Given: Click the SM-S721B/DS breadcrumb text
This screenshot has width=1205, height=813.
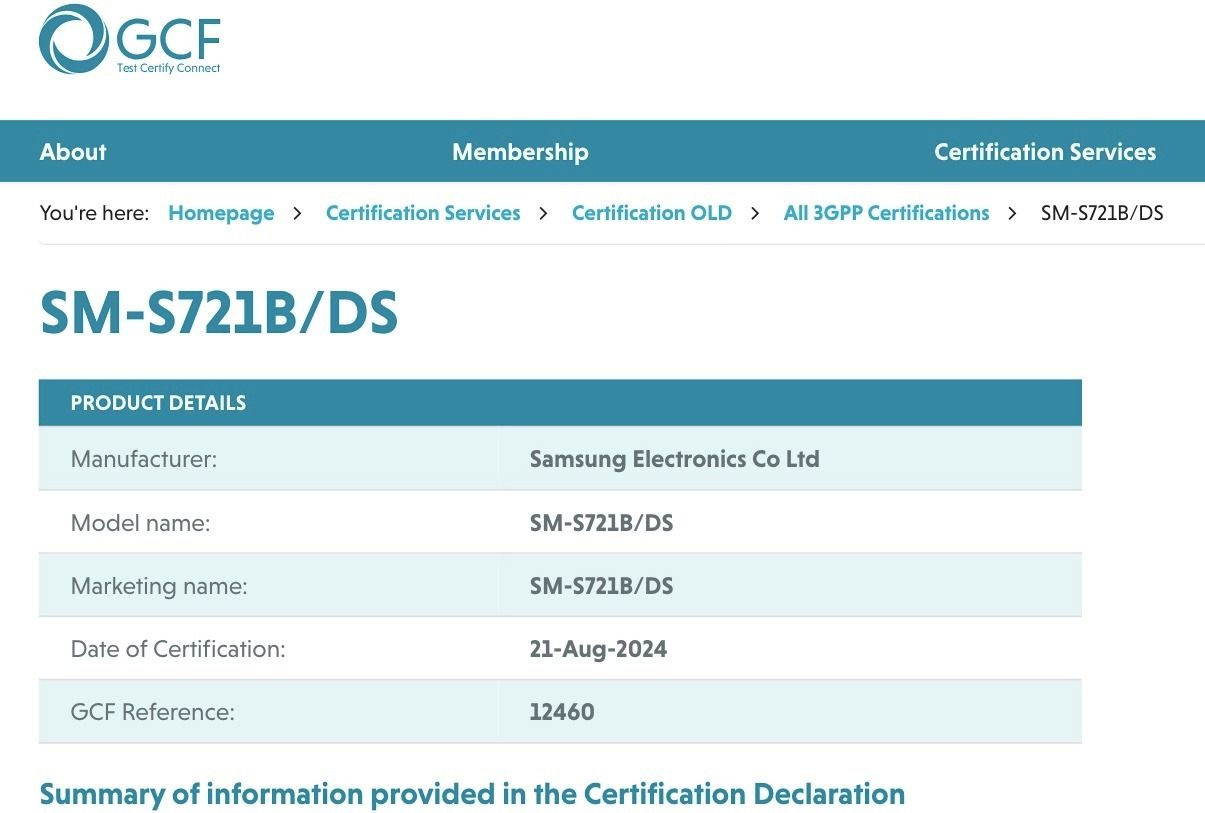Looking at the screenshot, I should coord(1102,213).
